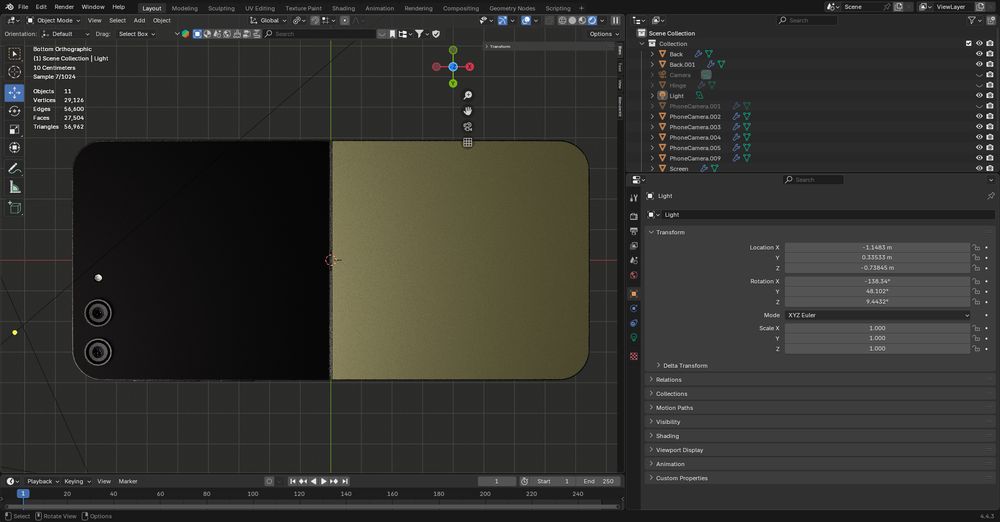Select the Add Cube tool

[x=15, y=207]
